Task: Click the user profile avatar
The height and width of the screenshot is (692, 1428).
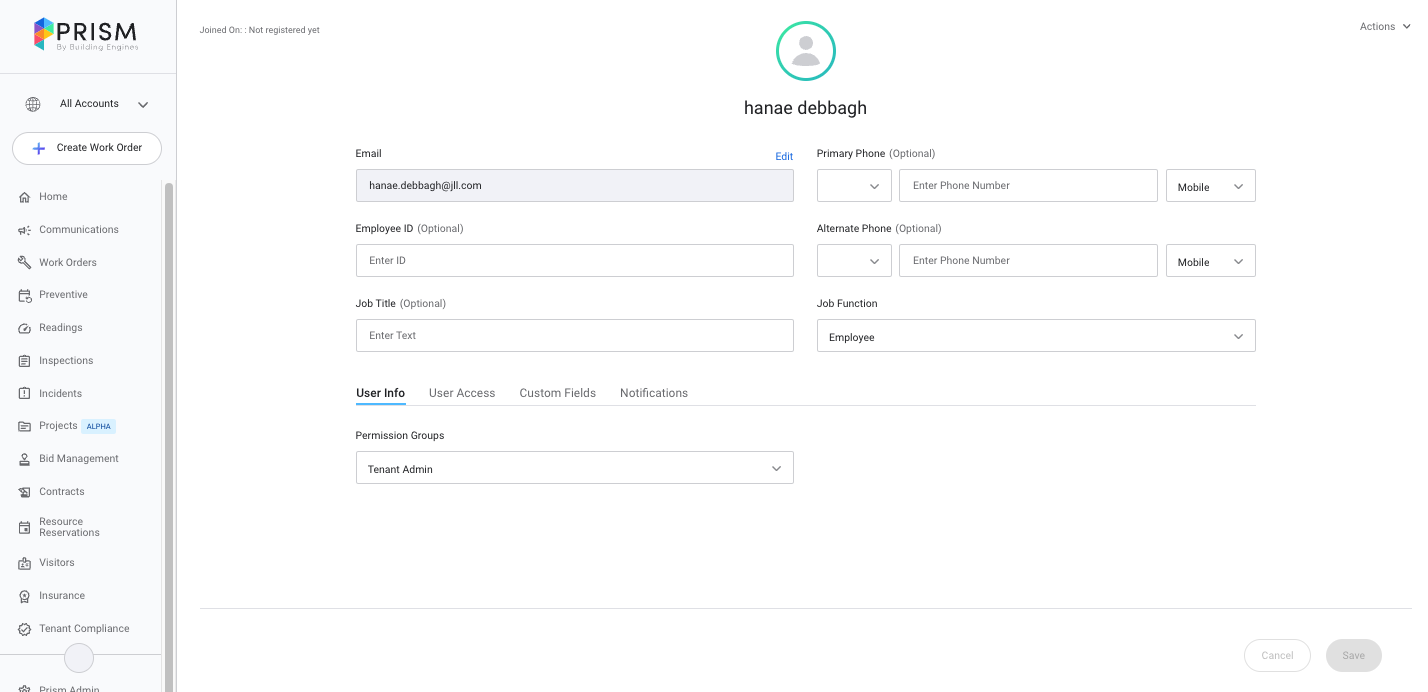Action: coord(805,51)
